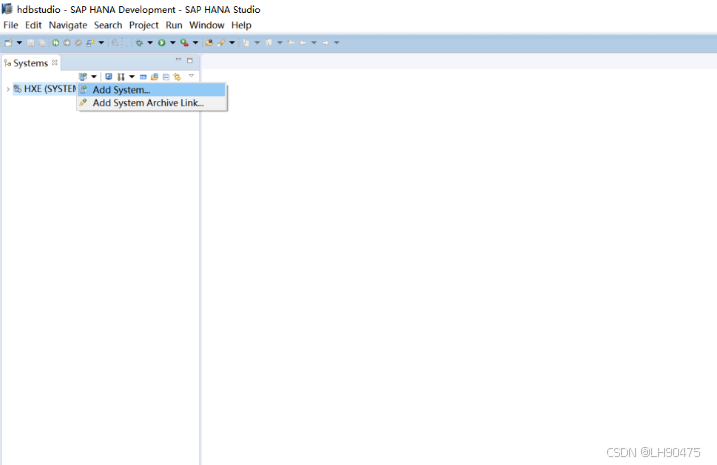This screenshot has height=465, width=717.
Task: Click the Add System icon in Systems panel
Action: 83,77
